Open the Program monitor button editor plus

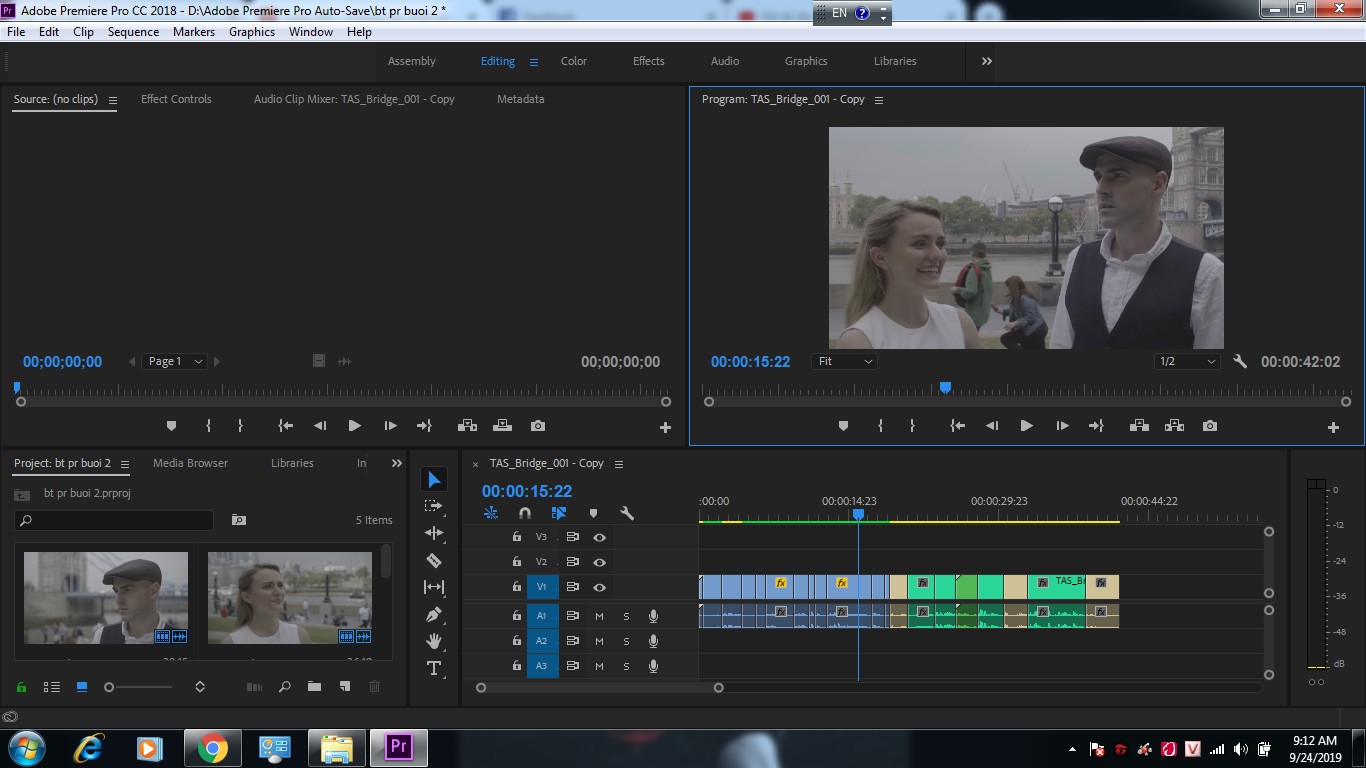coord(1333,427)
